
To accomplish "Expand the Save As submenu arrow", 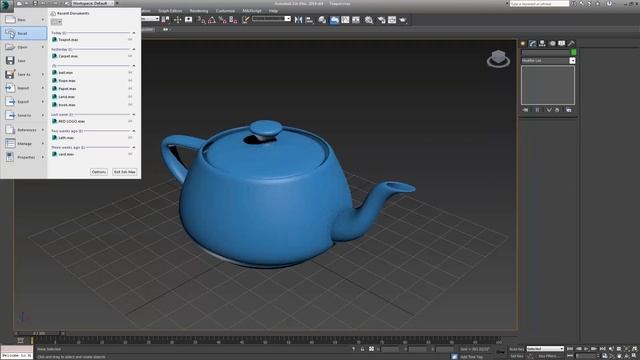I will coord(42,74).
